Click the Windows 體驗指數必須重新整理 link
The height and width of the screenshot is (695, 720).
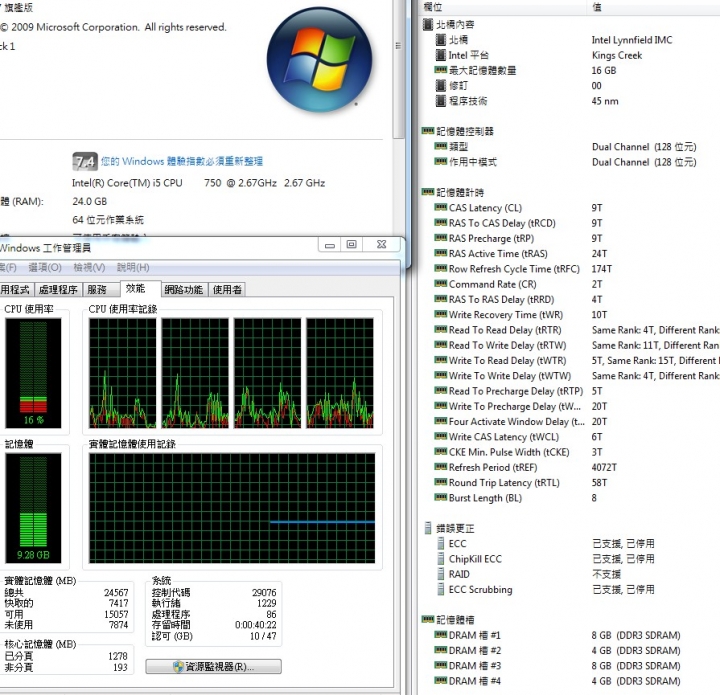[x=182, y=161]
